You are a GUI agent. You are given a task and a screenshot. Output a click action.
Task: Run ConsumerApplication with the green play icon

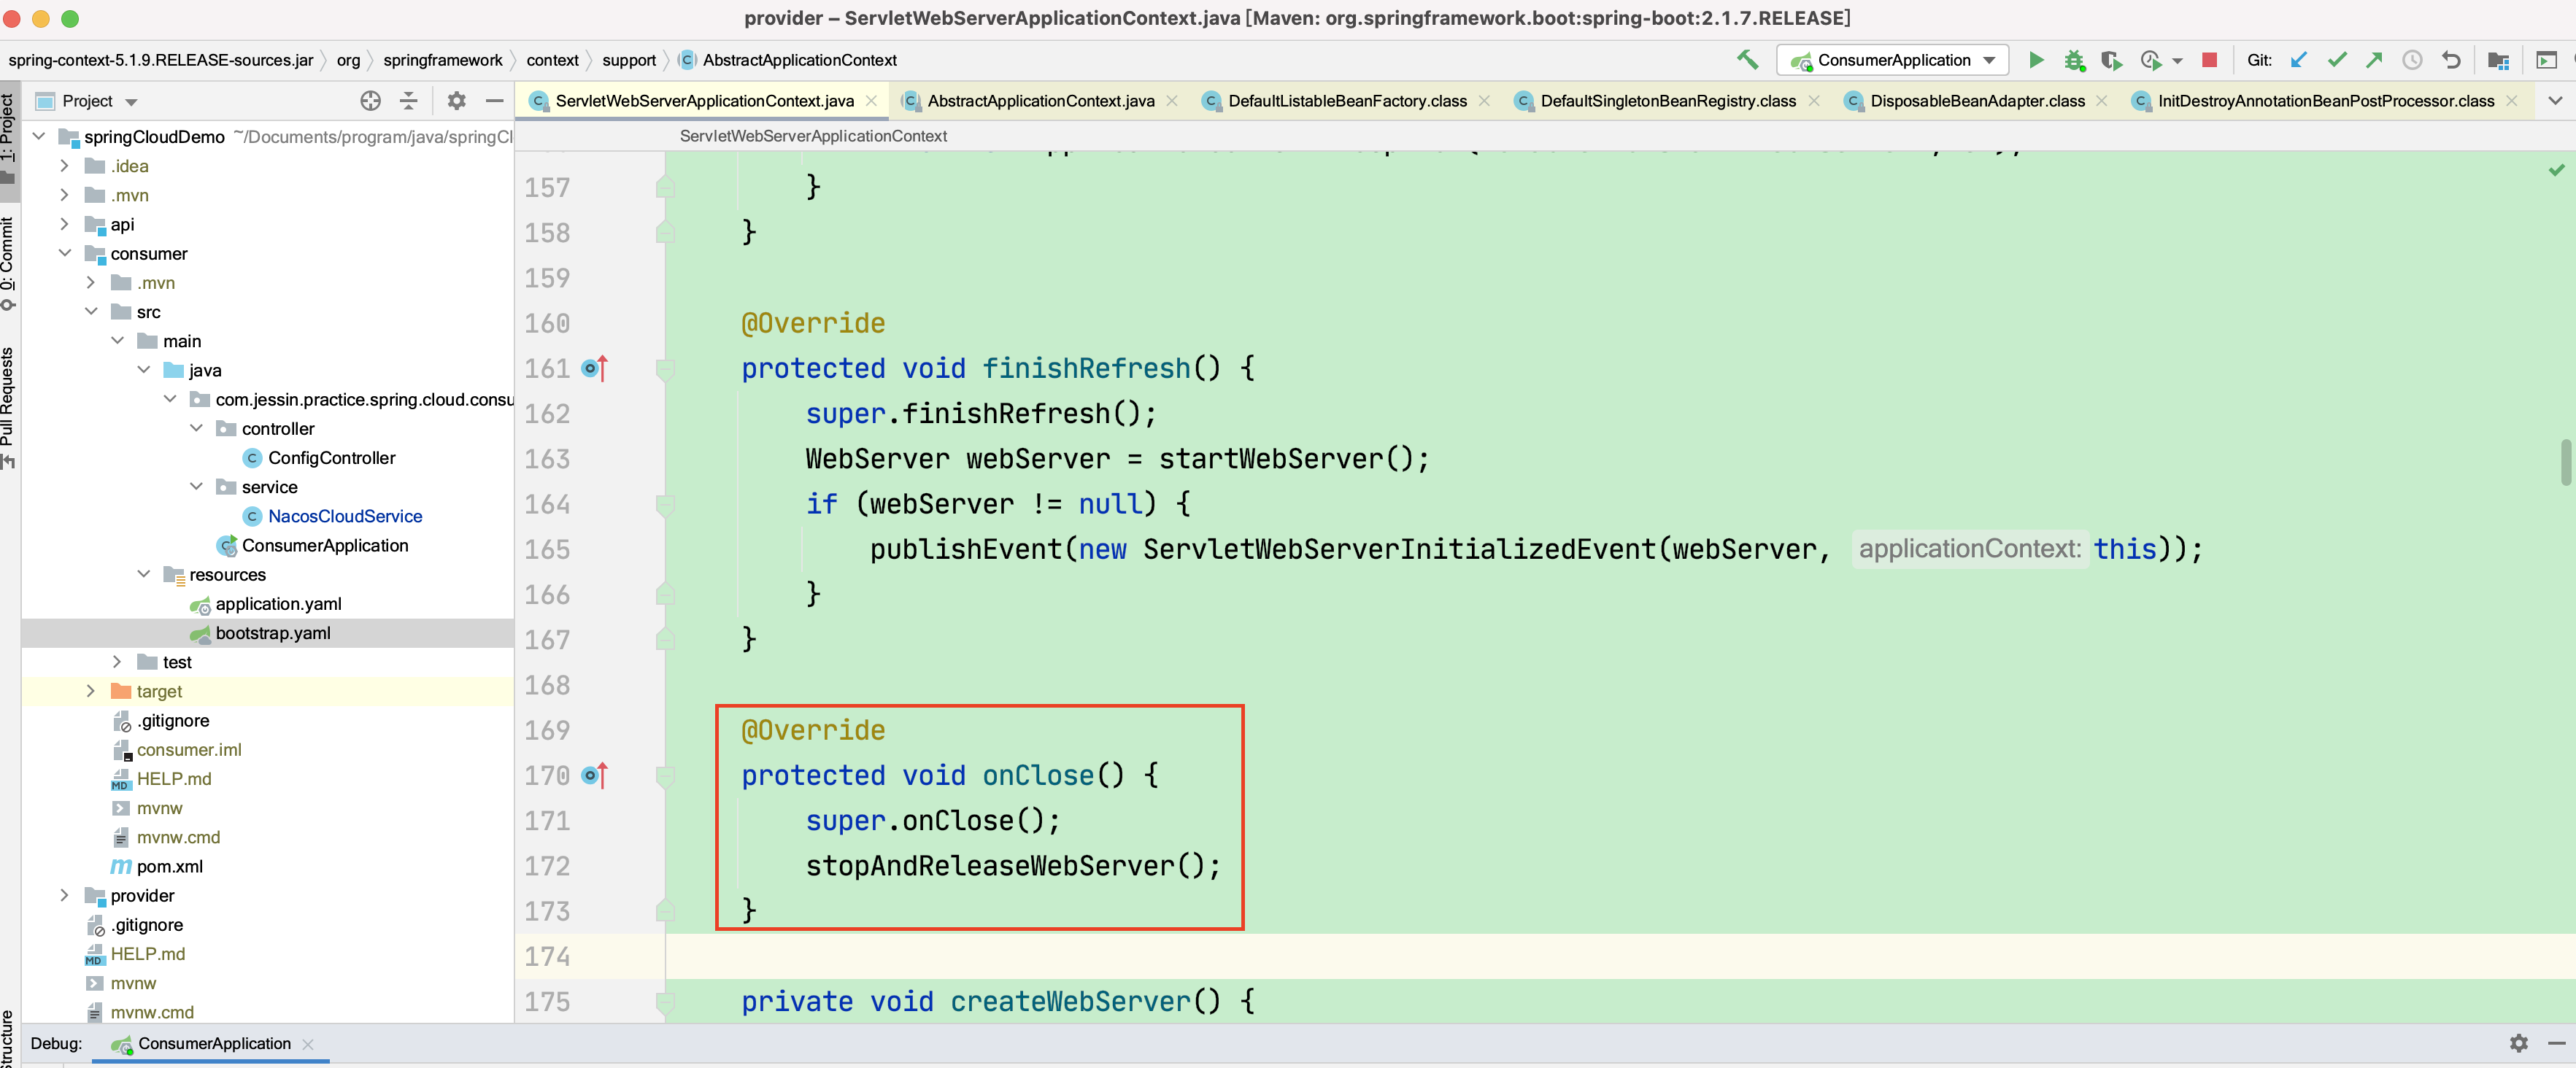pos(2035,60)
